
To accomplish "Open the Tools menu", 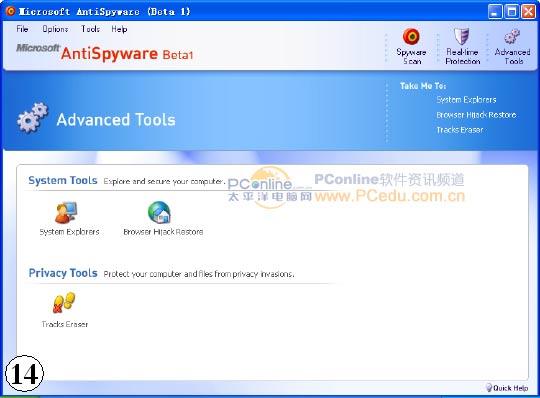I will point(90,29).
